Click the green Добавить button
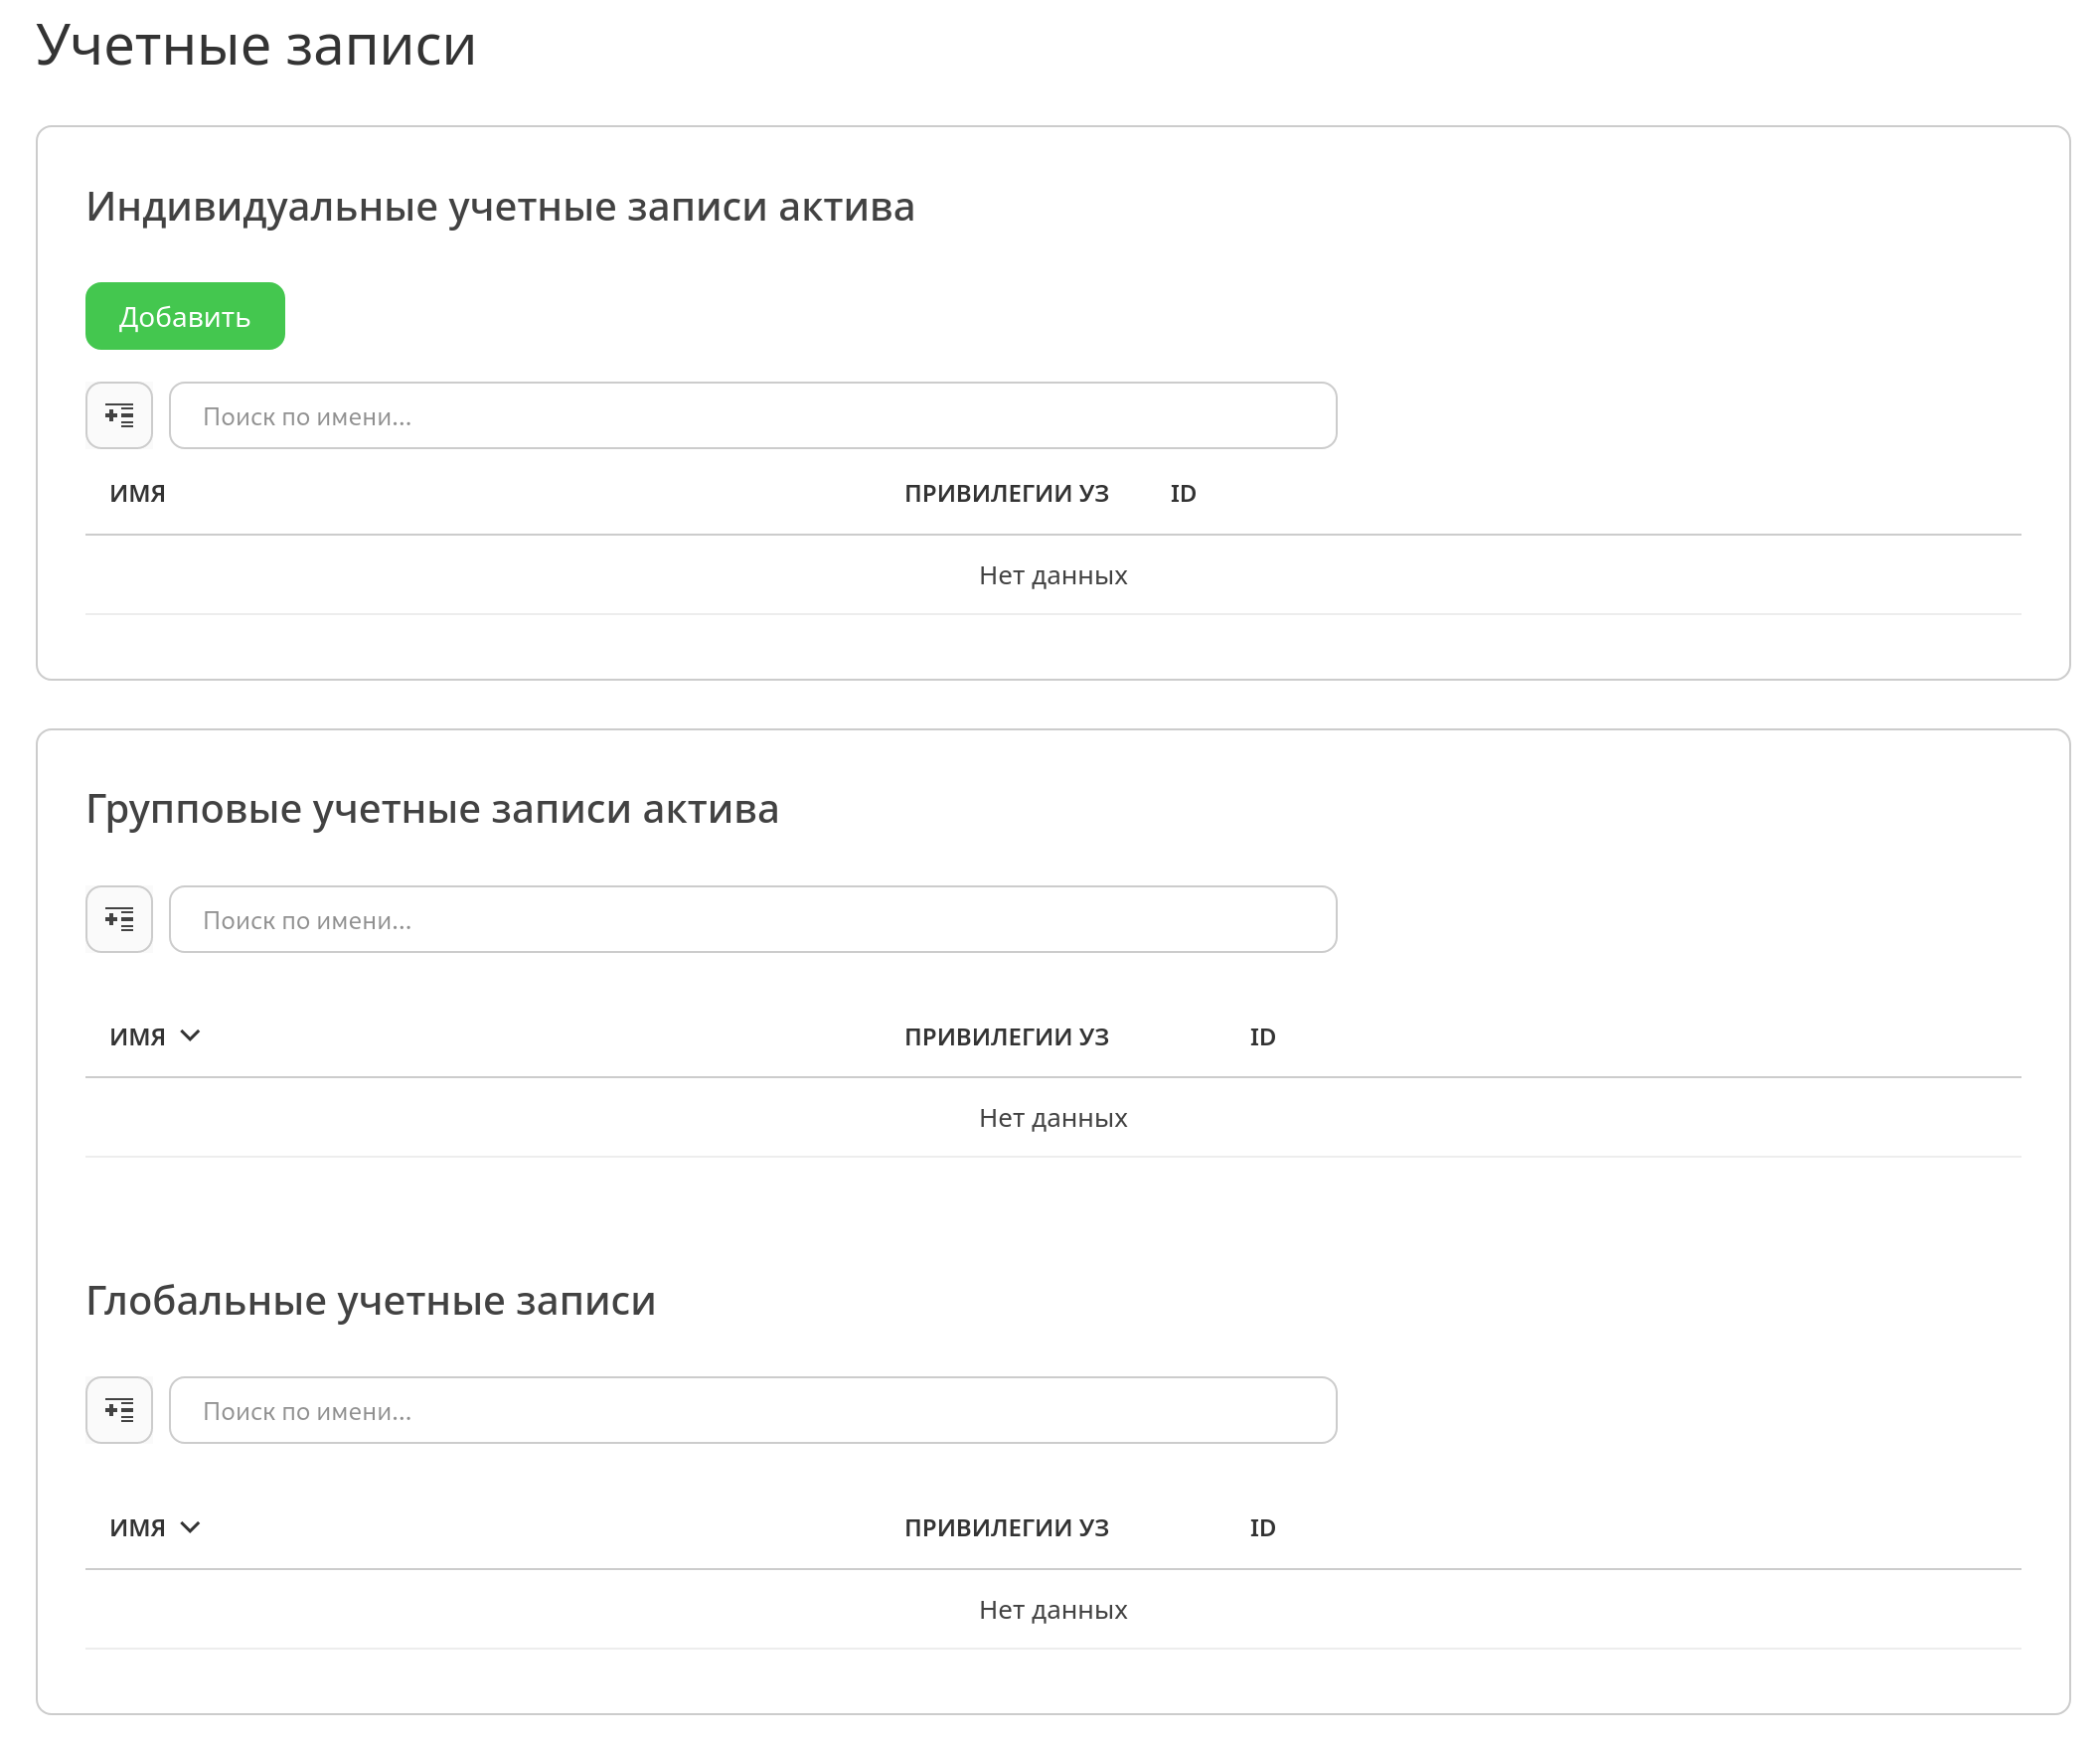The height and width of the screenshot is (1742, 2100). (x=185, y=316)
